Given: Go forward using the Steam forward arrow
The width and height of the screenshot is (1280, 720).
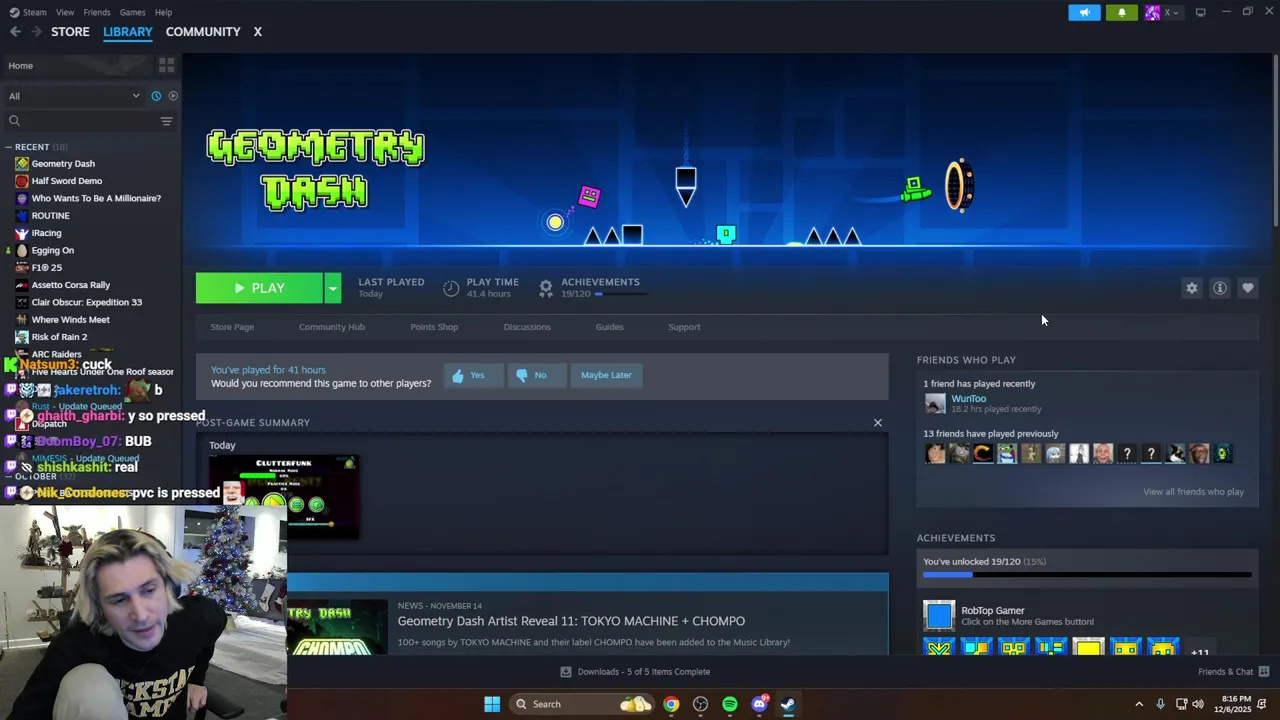Looking at the screenshot, I should (37, 32).
